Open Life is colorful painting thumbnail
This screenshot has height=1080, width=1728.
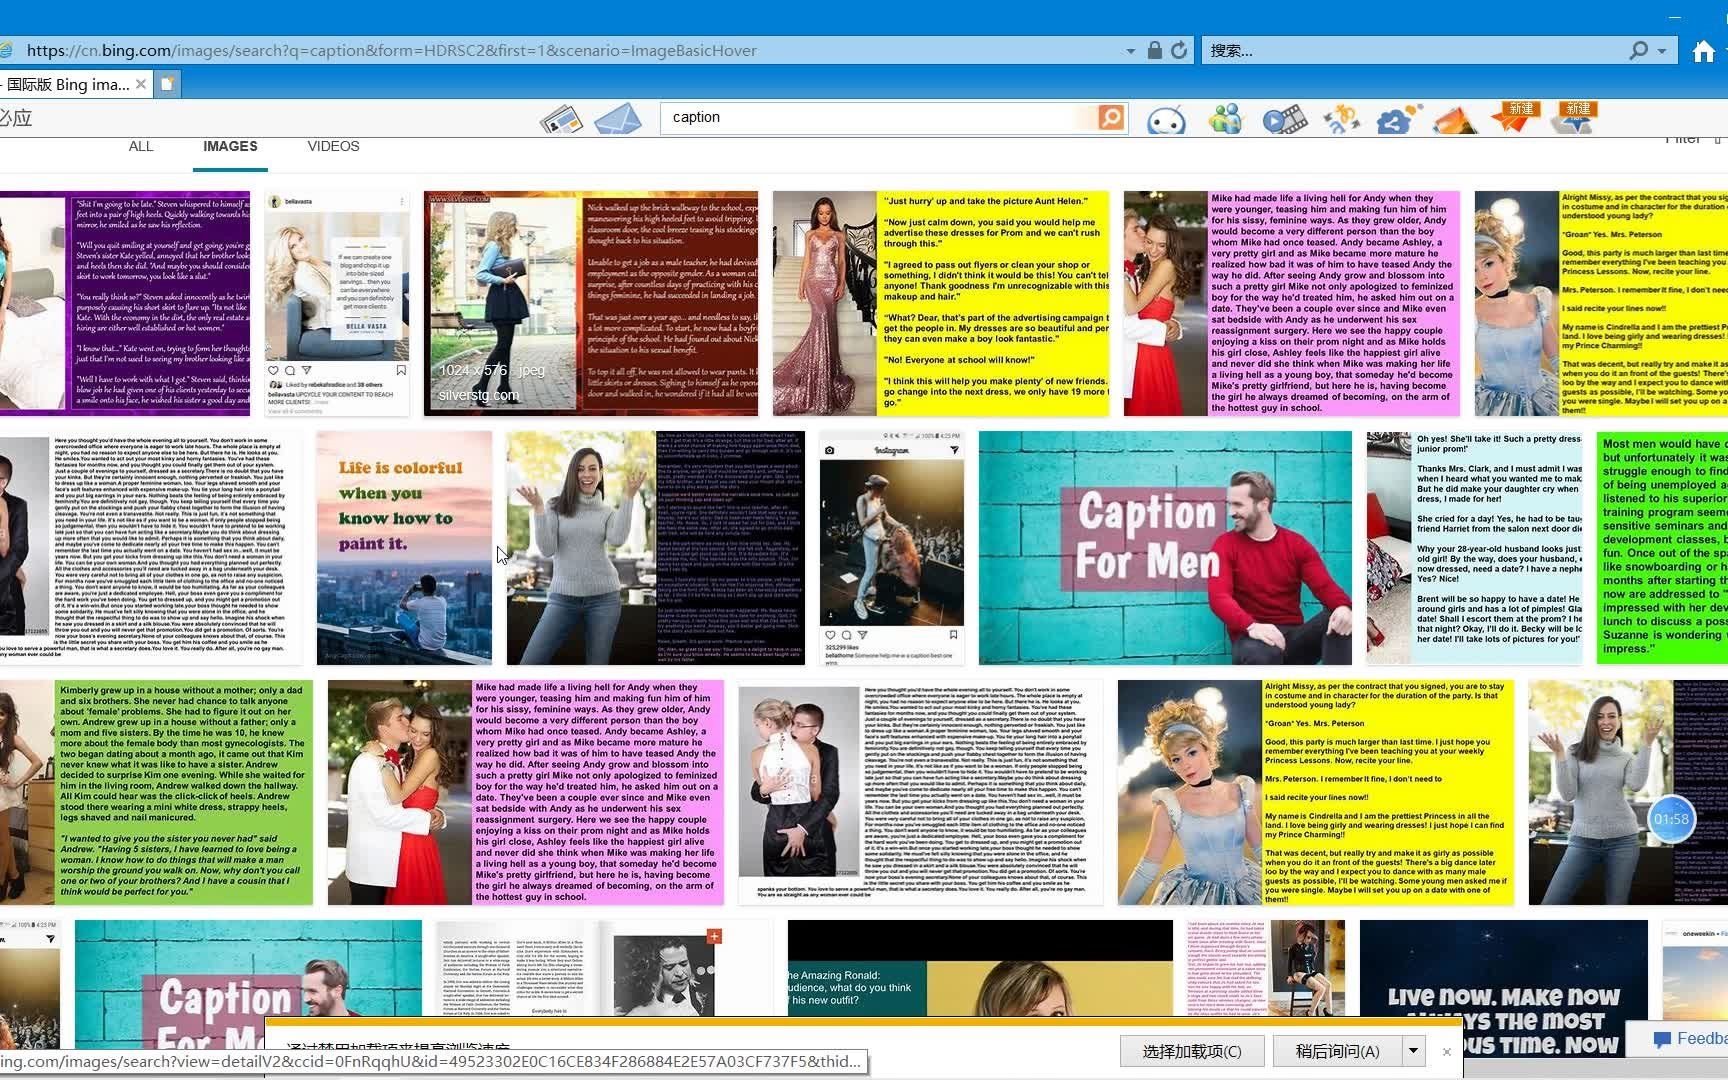pos(404,548)
